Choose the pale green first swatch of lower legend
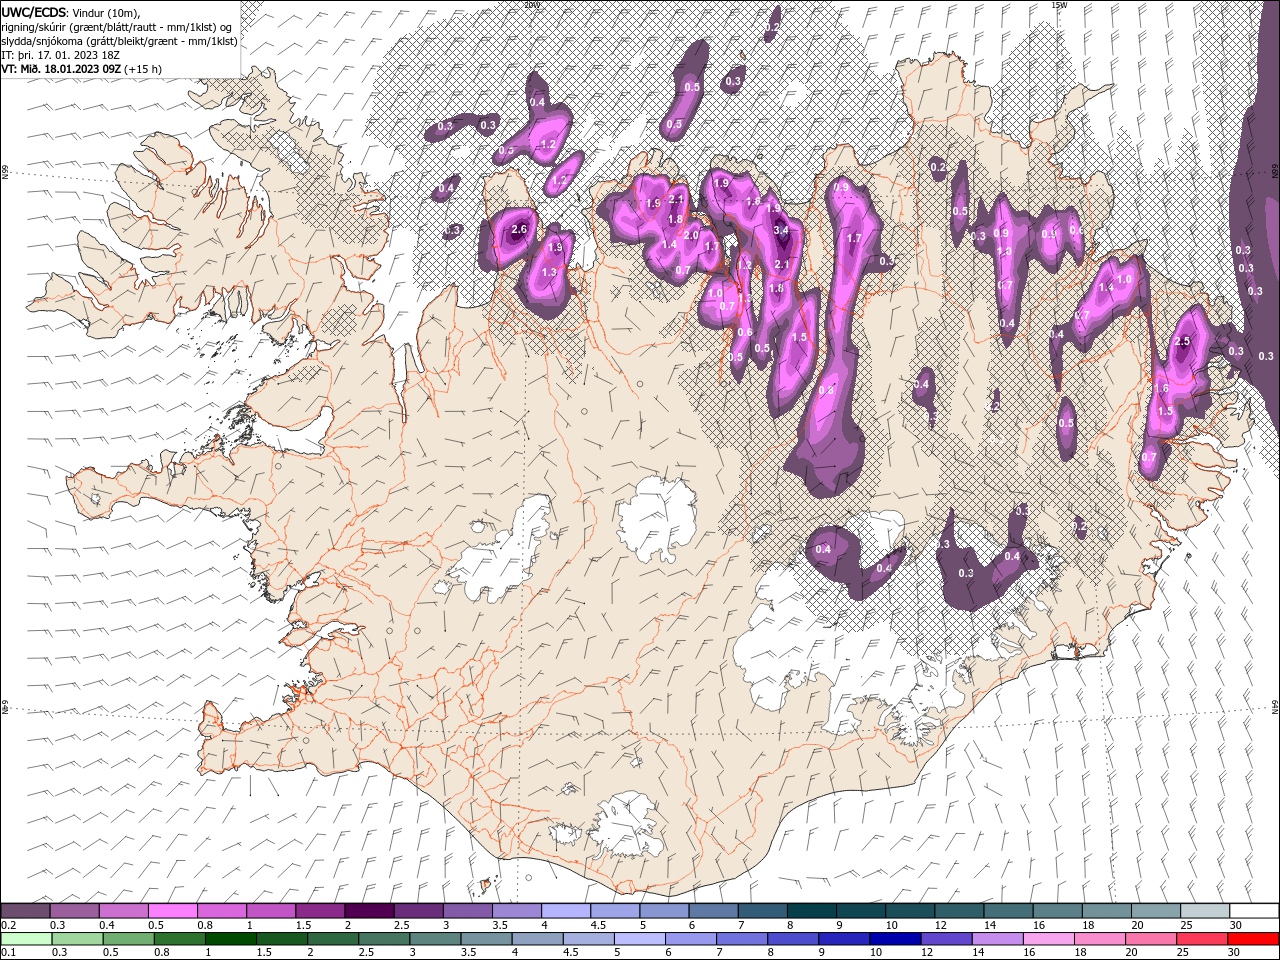This screenshot has width=1280, height=960. click(x=26, y=938)
